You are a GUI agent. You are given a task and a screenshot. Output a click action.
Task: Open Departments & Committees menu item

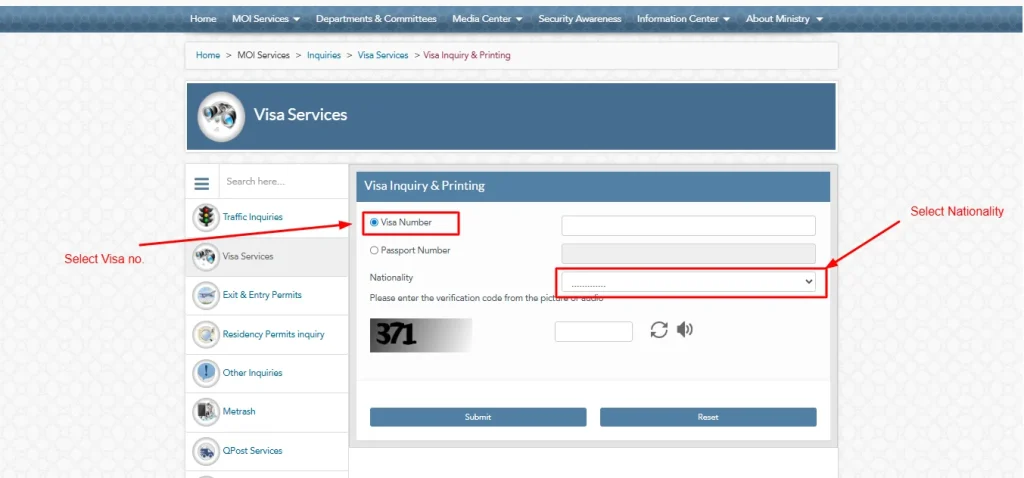pyautogui.click(x=376, y=19)
